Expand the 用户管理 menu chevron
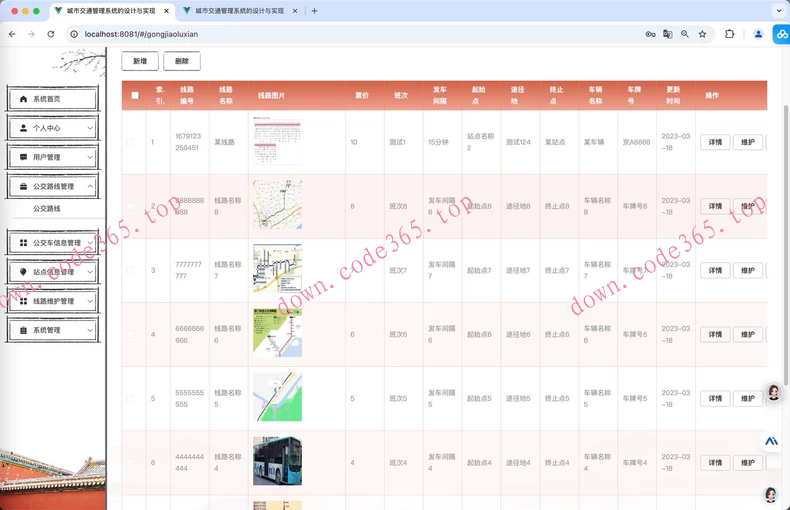Image resolution: width=790 pixels, height=510 pixels. [x=89, y=157]
